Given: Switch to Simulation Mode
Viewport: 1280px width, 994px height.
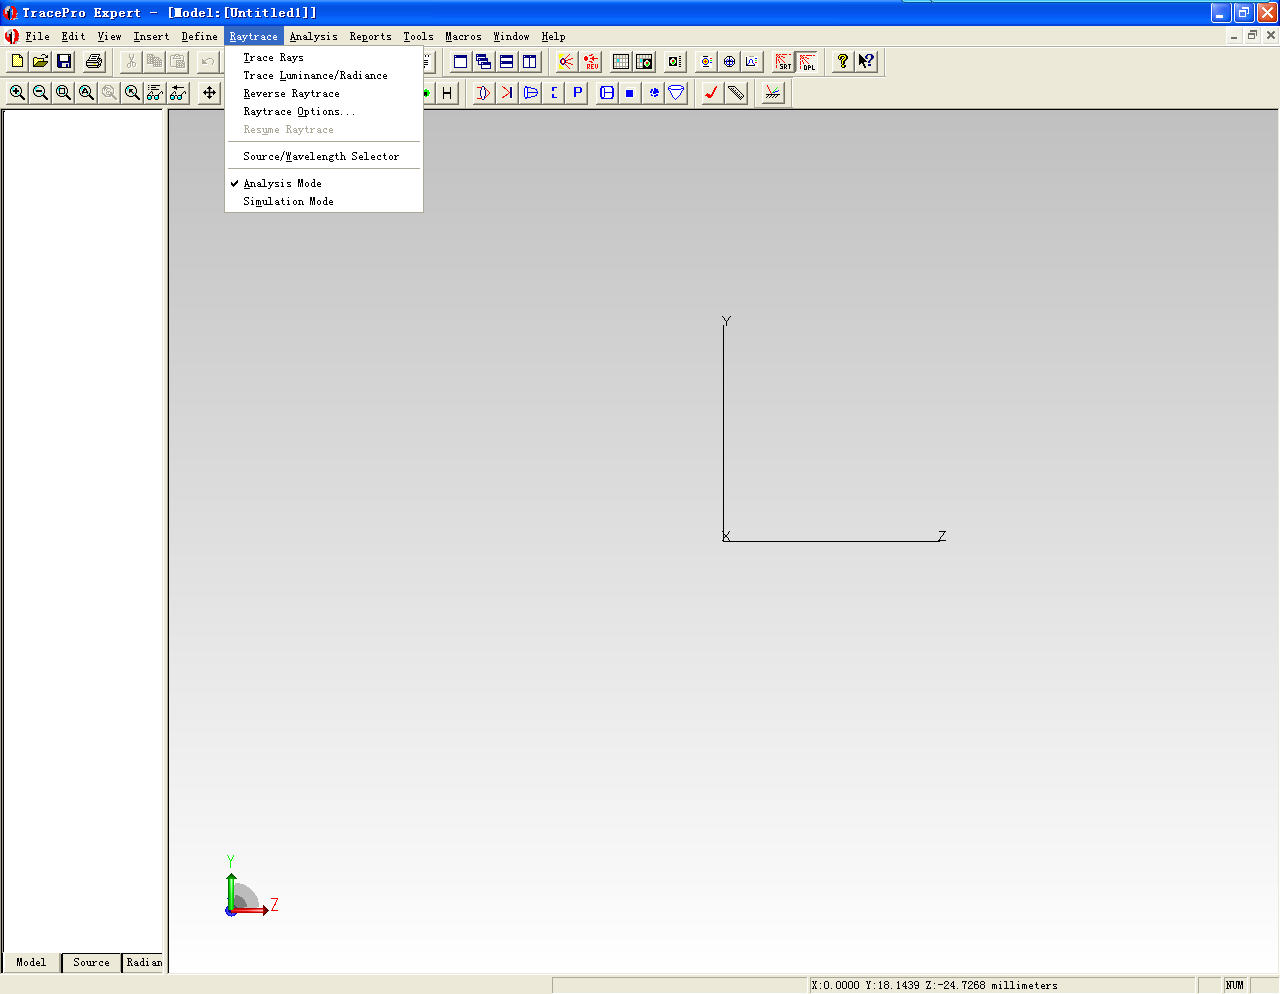Looking at the screenshot, I should [324, 202].
